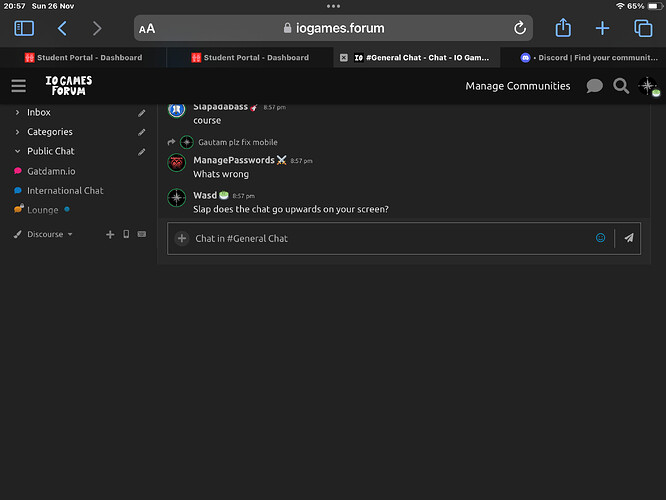Click the ManagePasswords avatar

(x=177, y=163)
